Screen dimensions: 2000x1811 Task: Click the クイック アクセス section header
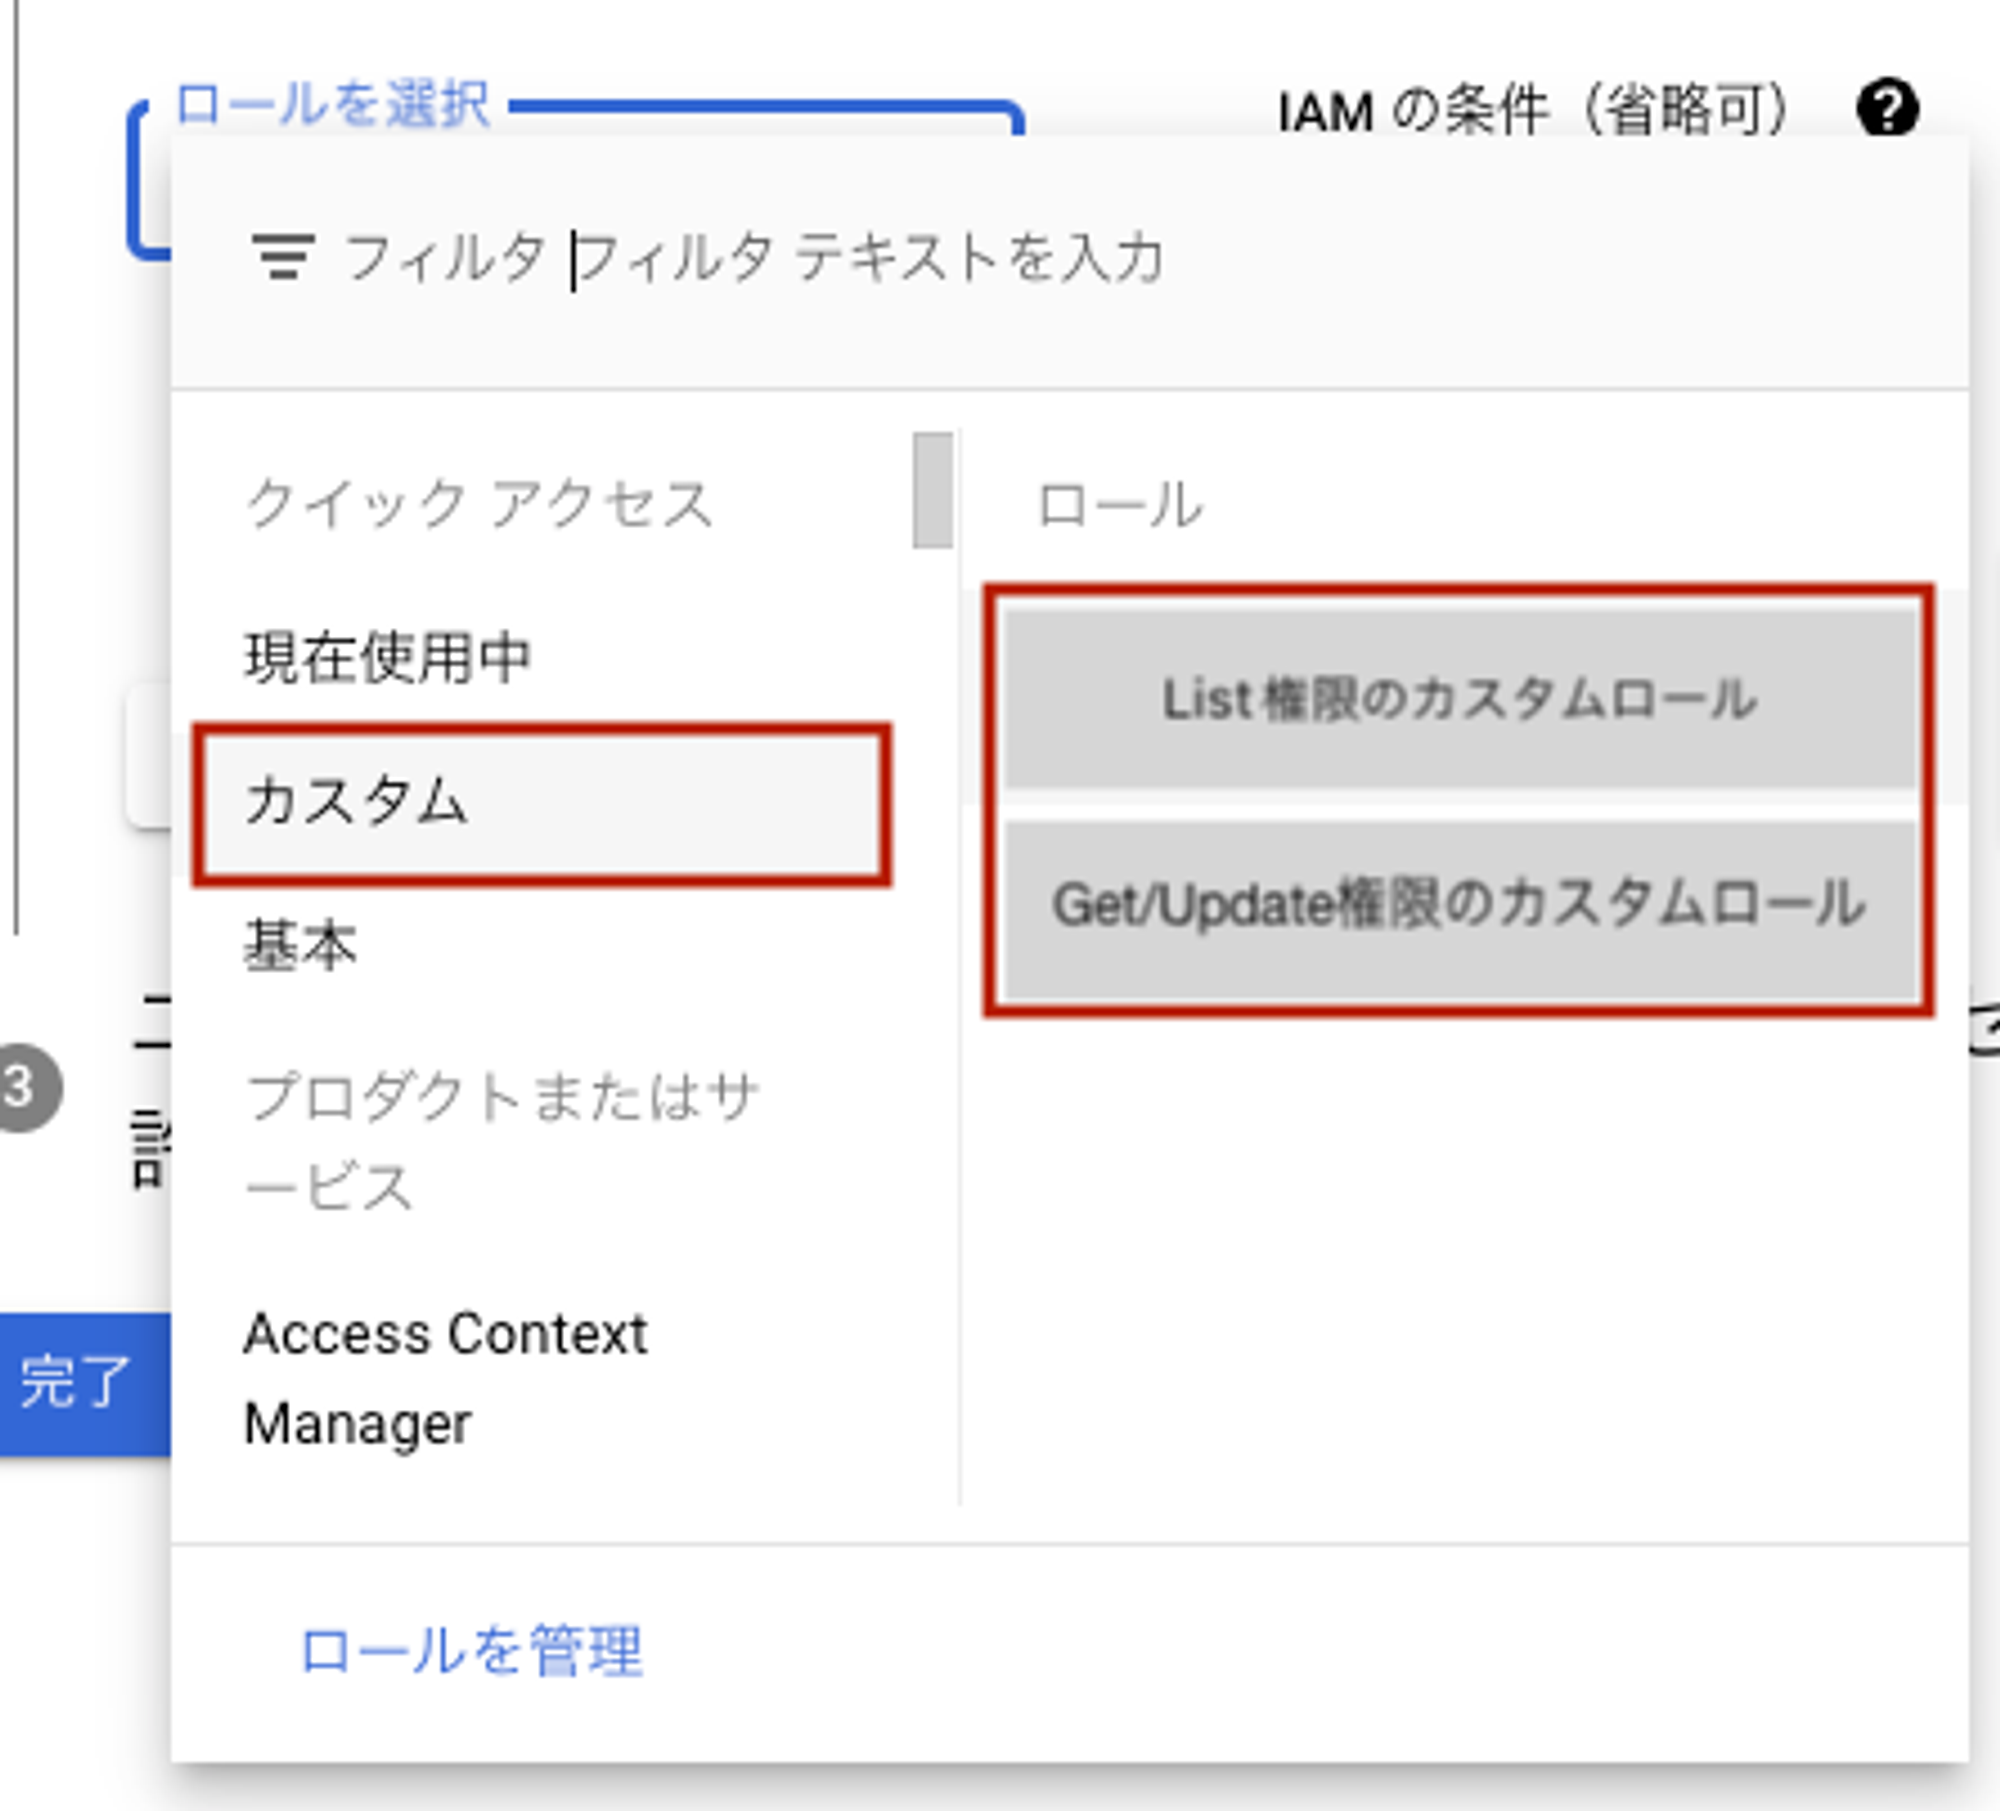tap(479, 504)
